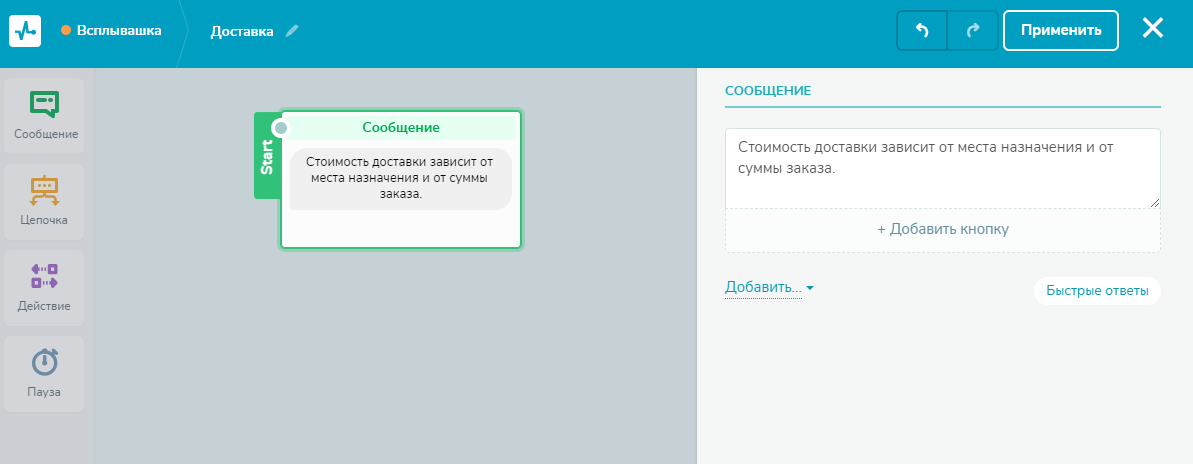Click the СООБЩЕНИЕ panel tab
Viewport: 1193px width, 464px height.
[768, 91]
